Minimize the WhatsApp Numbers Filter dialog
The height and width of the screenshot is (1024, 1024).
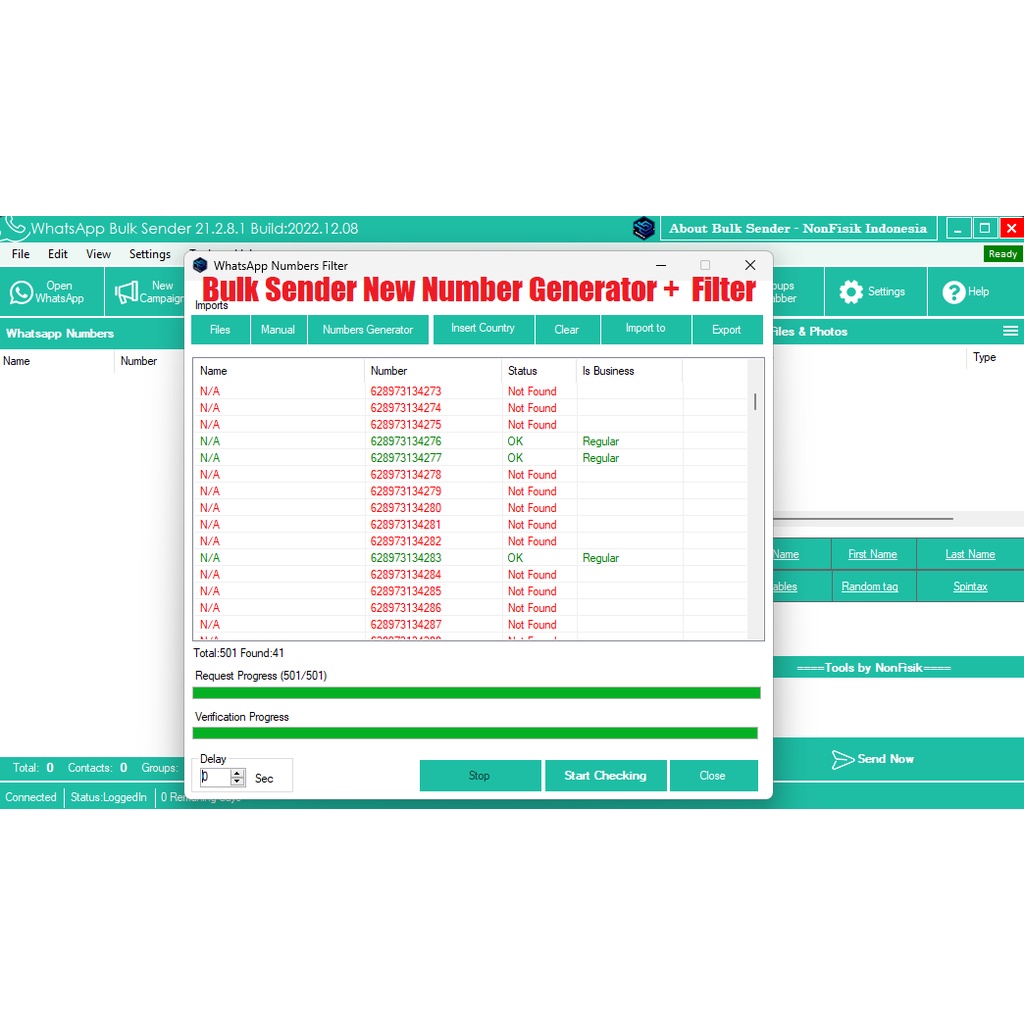(661, 265)
